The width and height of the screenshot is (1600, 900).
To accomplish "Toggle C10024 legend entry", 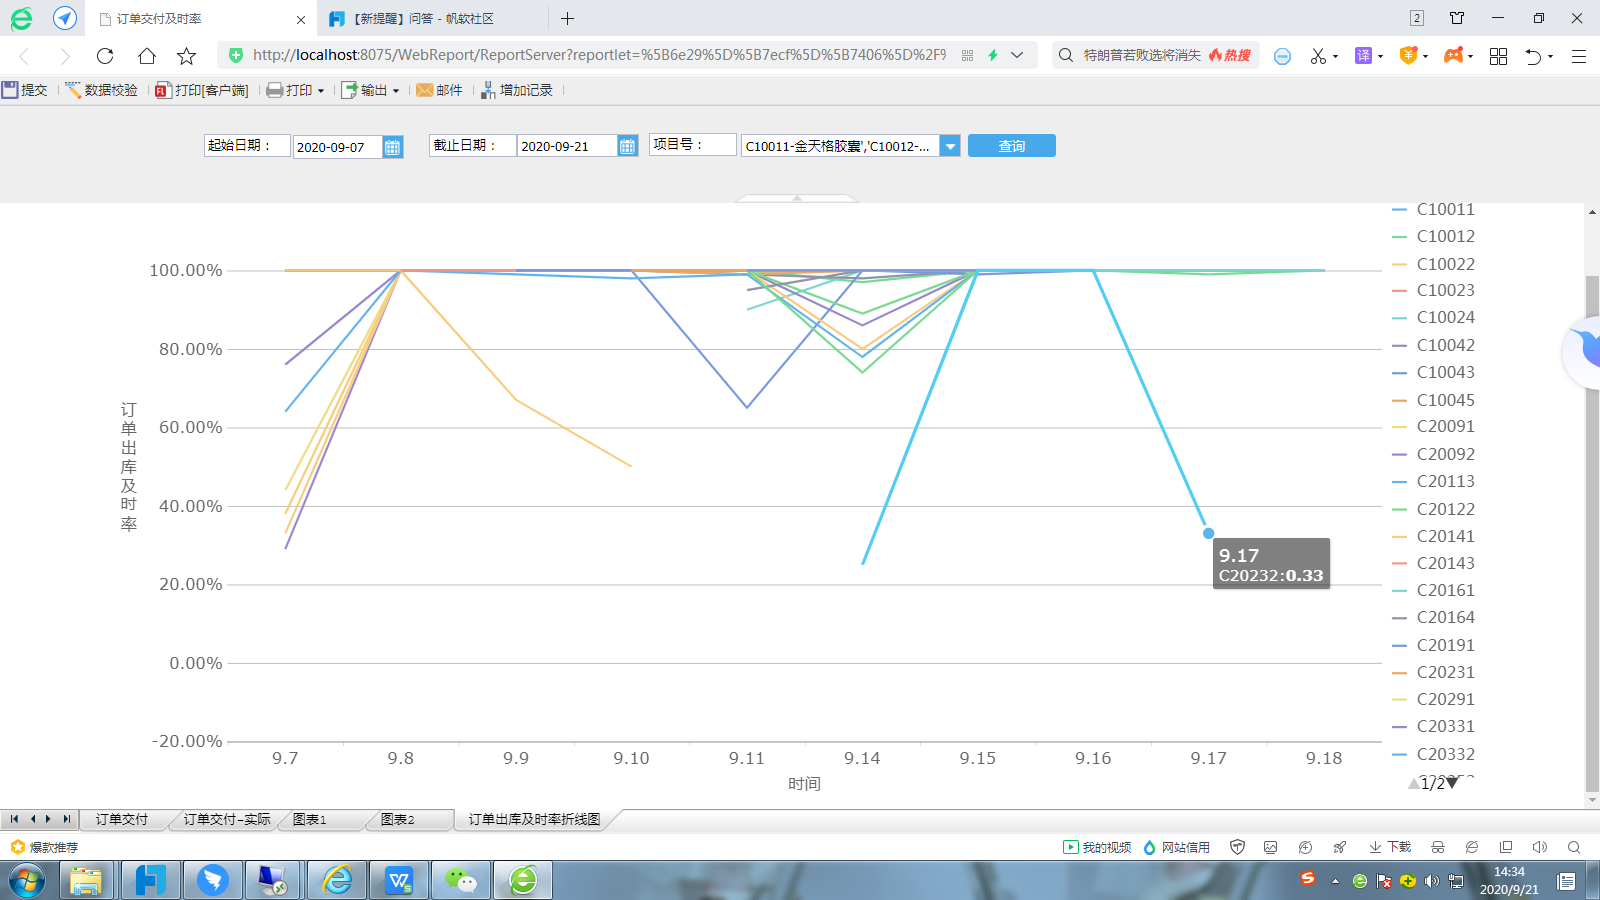I will 1434,317.
